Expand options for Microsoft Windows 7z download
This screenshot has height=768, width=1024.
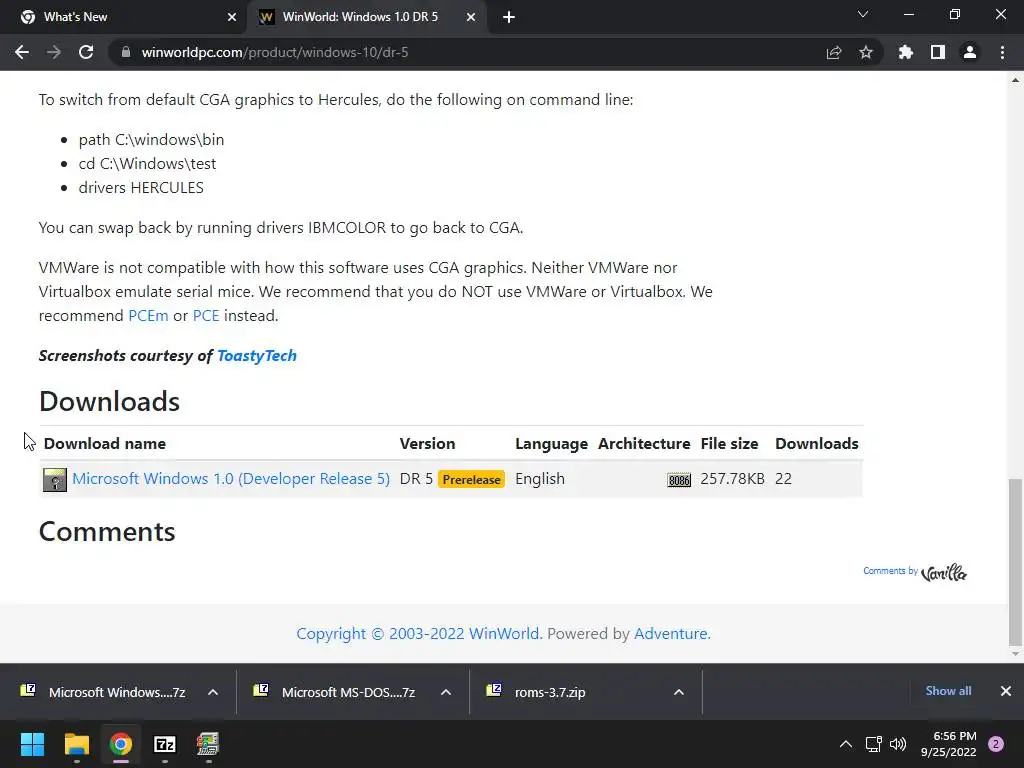tap(213, 692)
